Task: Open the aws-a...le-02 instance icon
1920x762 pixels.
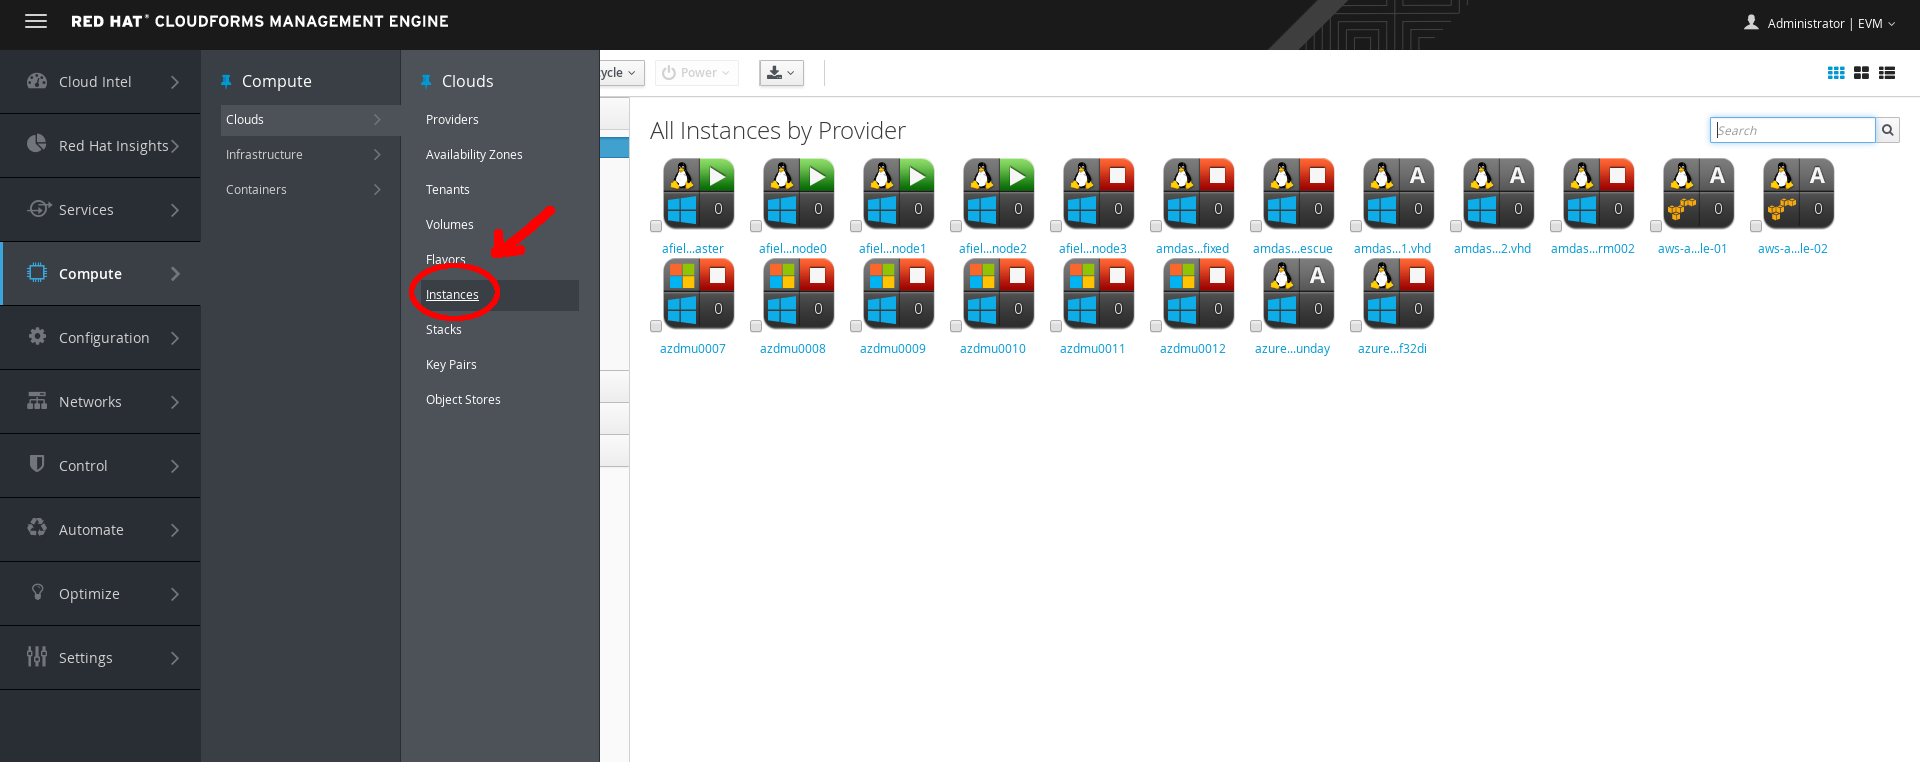Action: [x=1798, y=194]
